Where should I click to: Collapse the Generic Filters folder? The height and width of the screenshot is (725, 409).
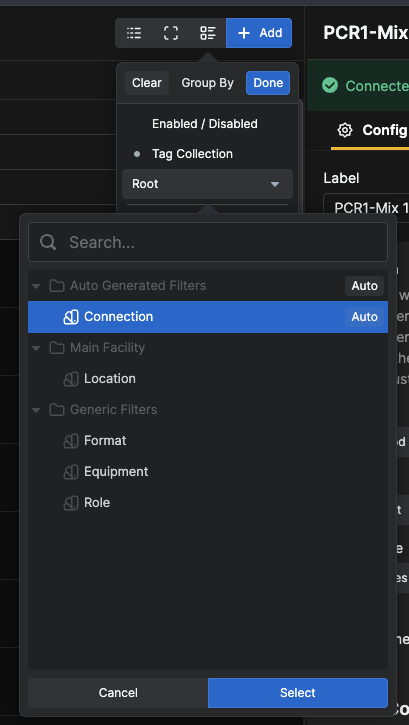coord(36,410)
